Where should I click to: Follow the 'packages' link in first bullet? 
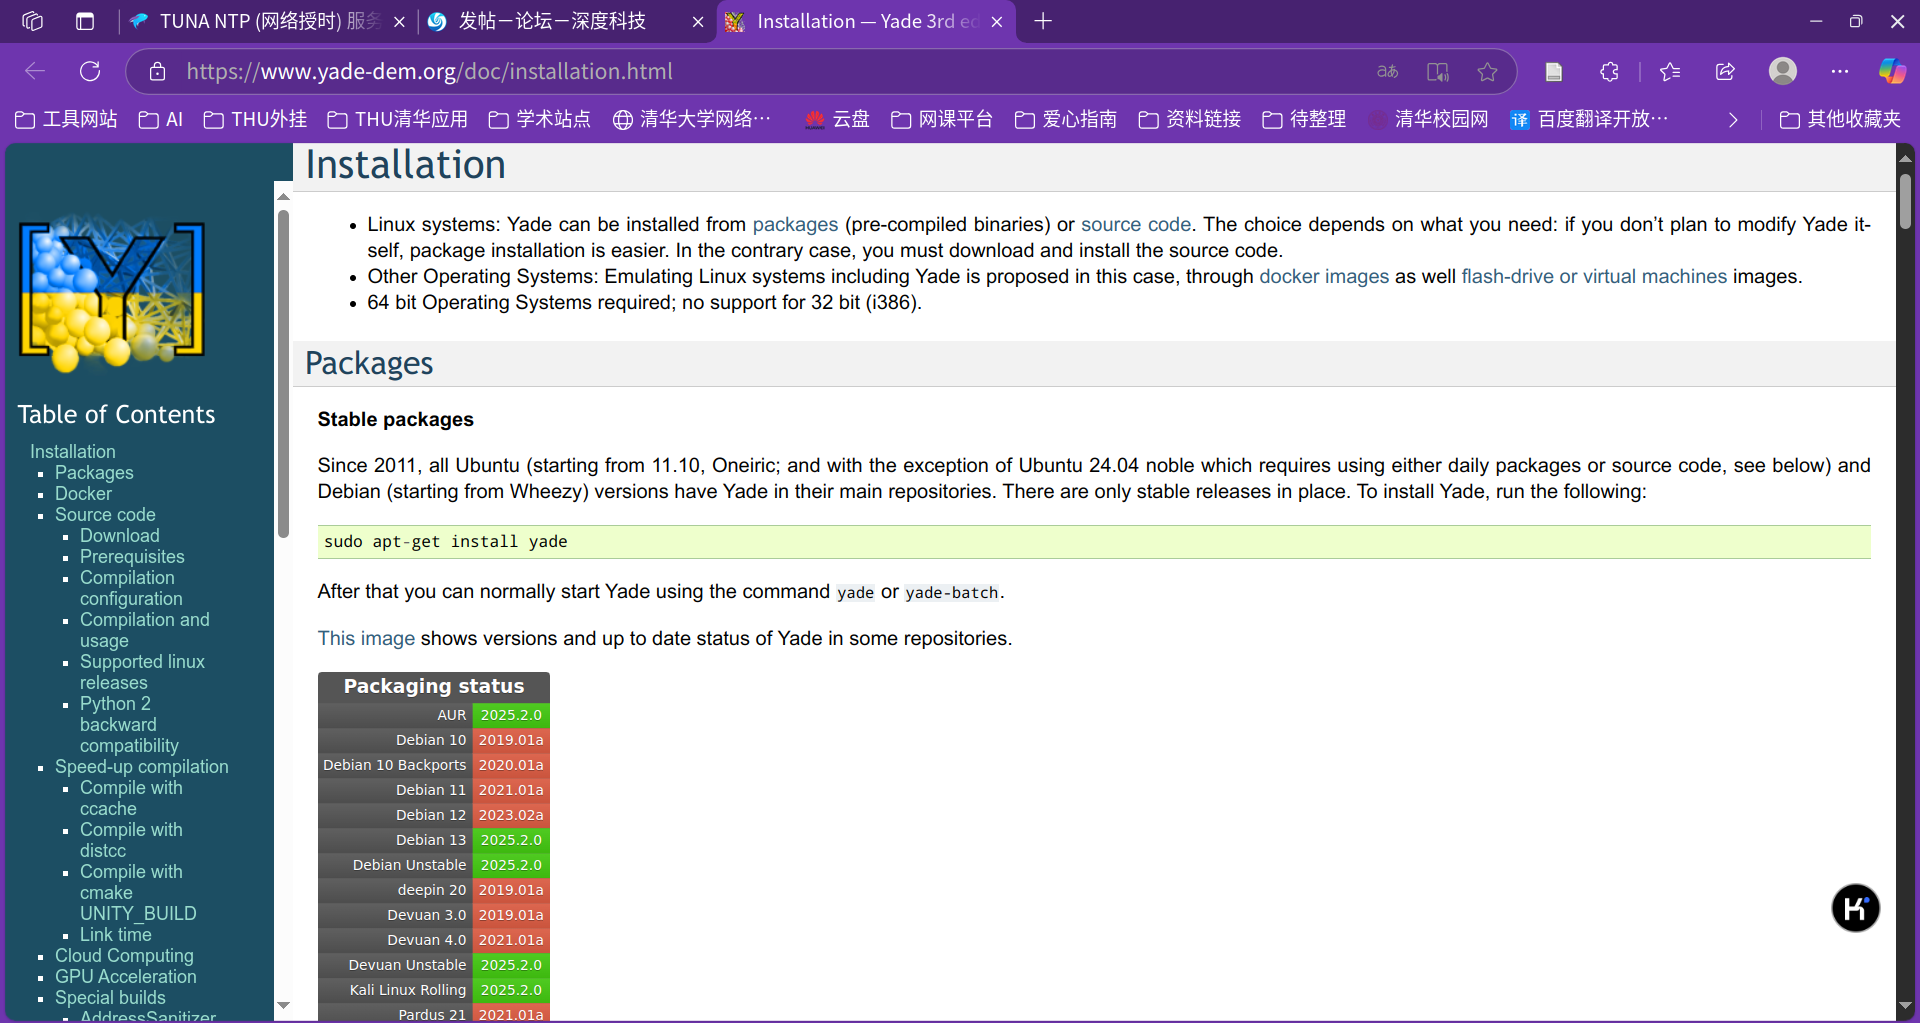coord(795,225)
